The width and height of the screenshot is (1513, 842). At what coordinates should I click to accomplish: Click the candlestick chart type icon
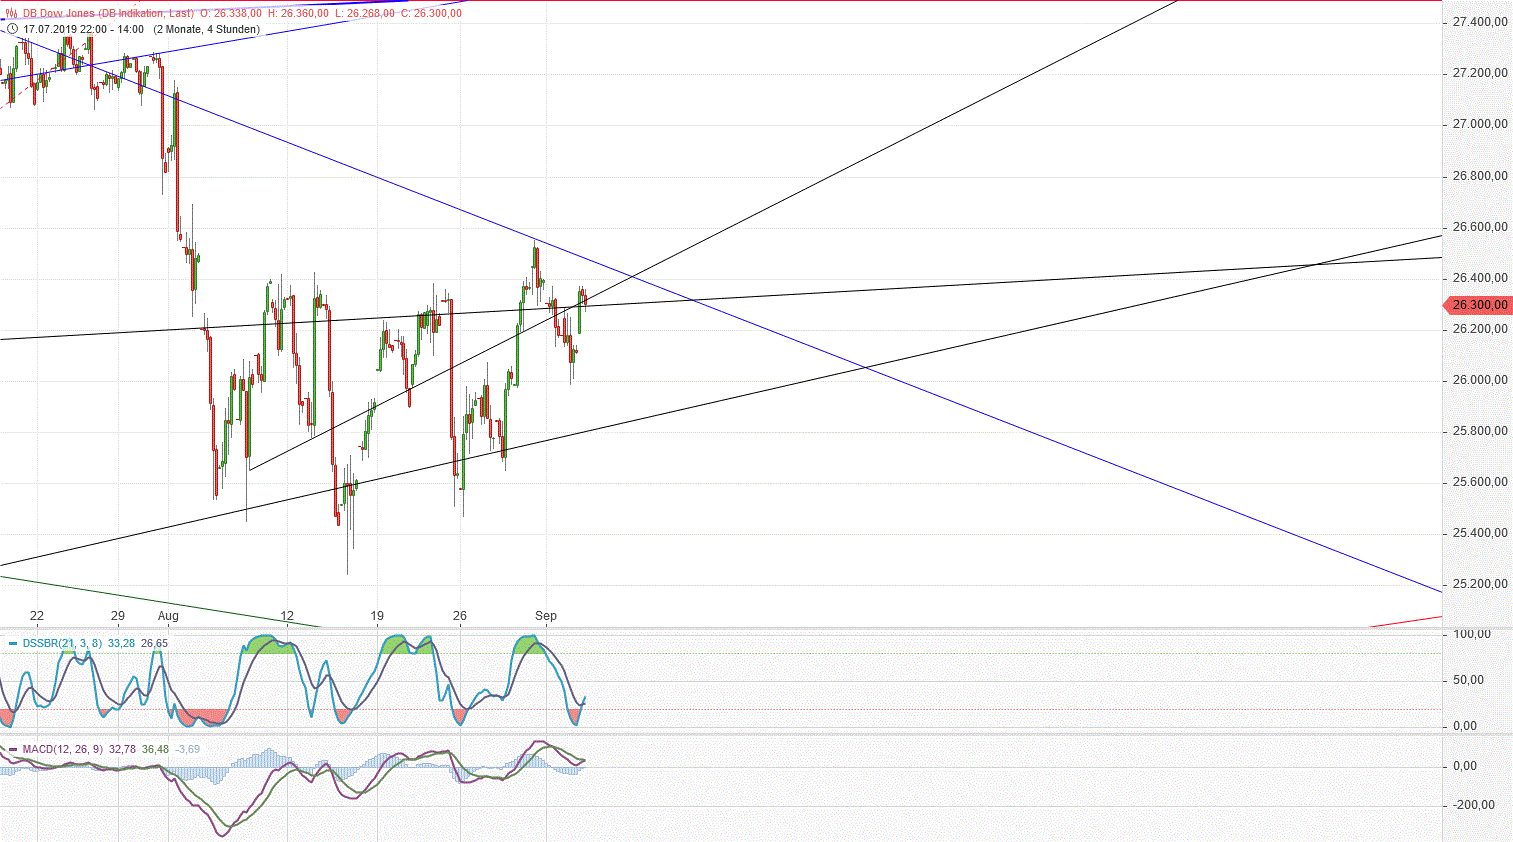12,14
